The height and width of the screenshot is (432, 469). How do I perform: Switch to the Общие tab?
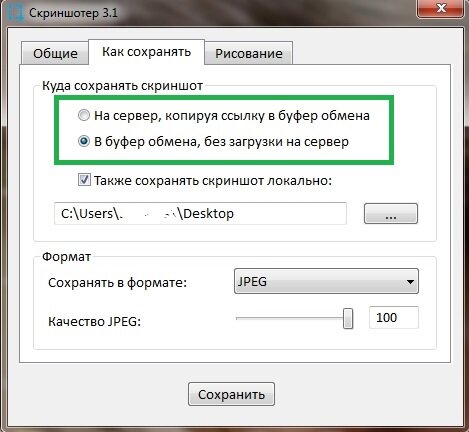[55, 53]
